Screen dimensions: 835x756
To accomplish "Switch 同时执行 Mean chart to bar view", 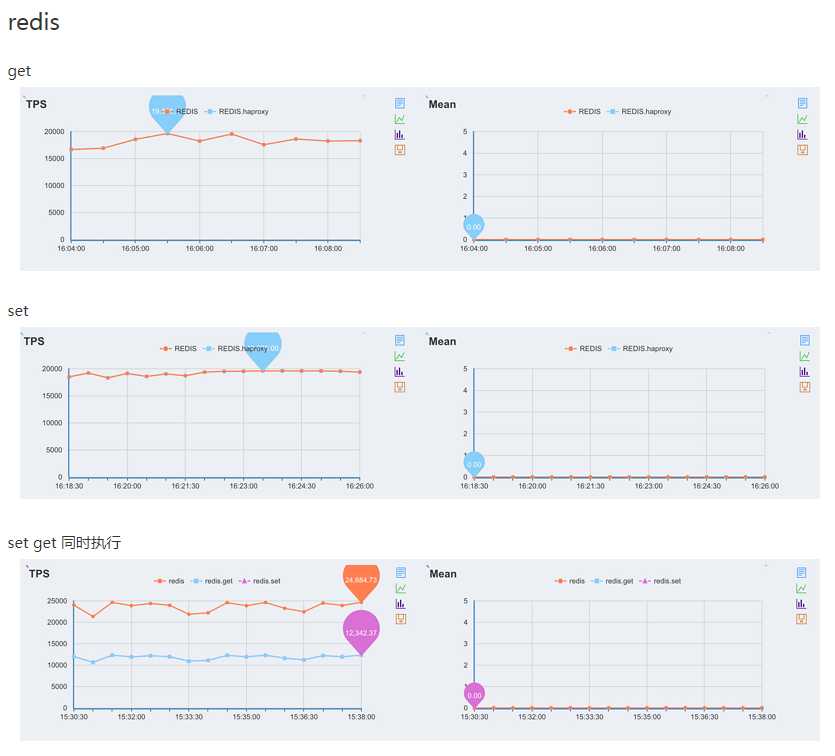I will point(801,604).
